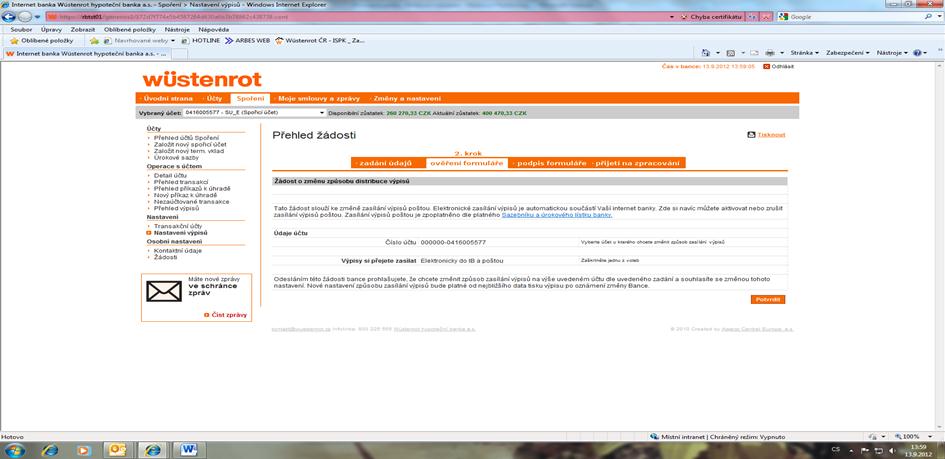Click the wüstenrot logo
945x459 pixels.
click(202, 79)
